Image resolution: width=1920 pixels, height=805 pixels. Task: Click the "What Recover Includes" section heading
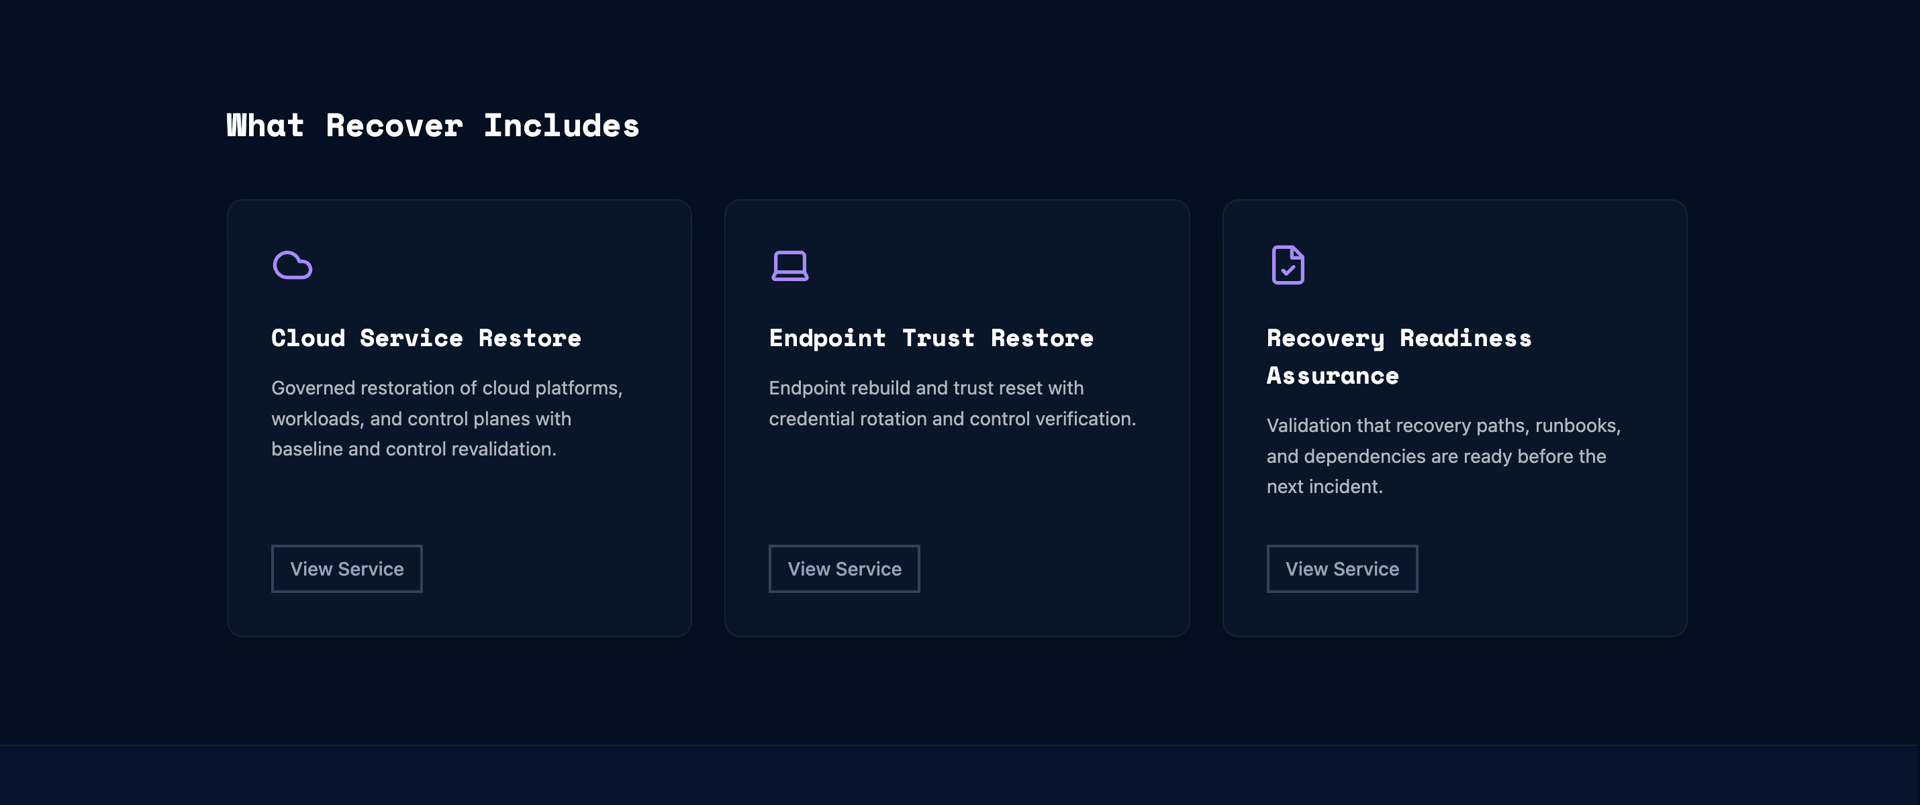pos(433,126)
